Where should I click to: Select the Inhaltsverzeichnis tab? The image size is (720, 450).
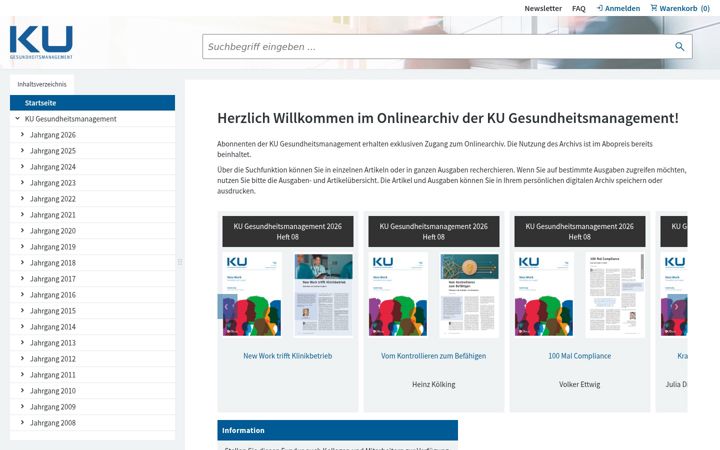(42, 84)
